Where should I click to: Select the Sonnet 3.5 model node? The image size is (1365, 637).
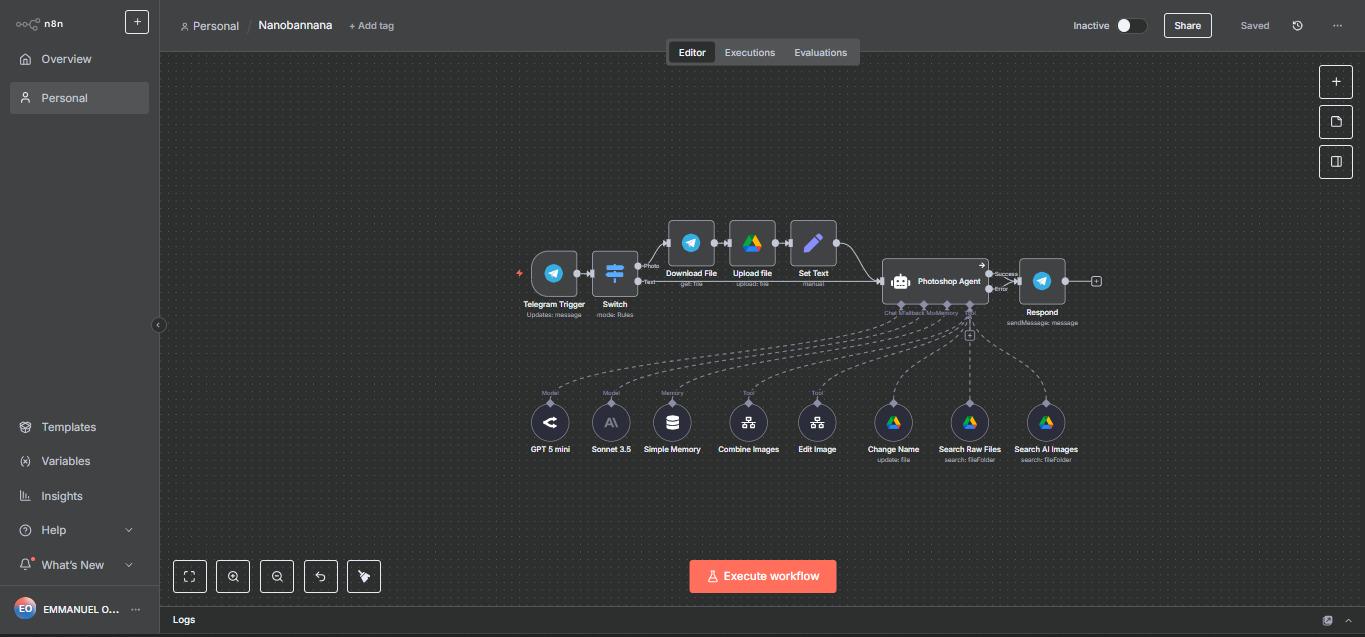(611, 423)
